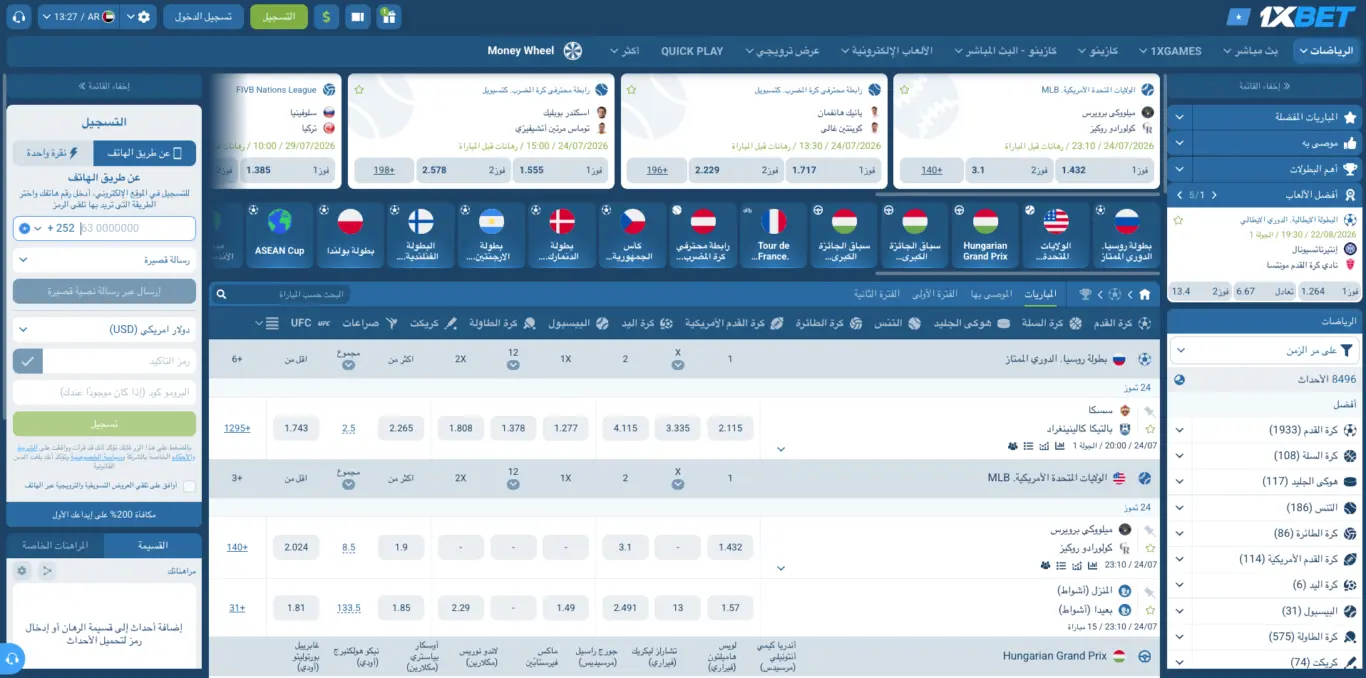Click the dollar deposit icon
The image size is (1366, 678).
click(326, 17)
